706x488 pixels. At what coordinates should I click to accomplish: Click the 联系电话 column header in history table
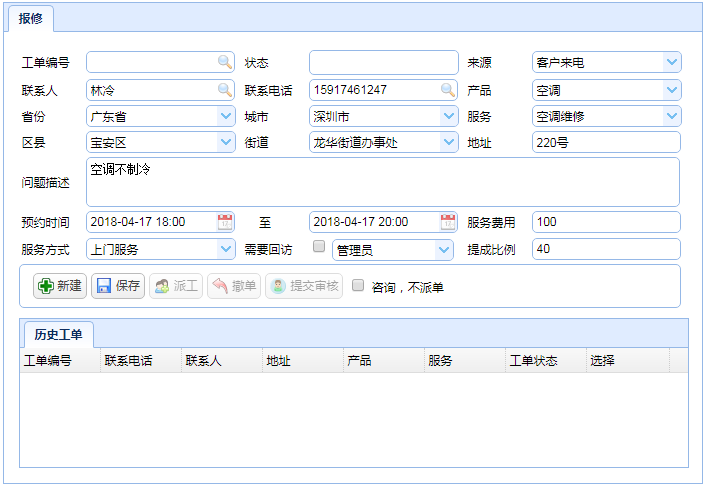point(141,360)
